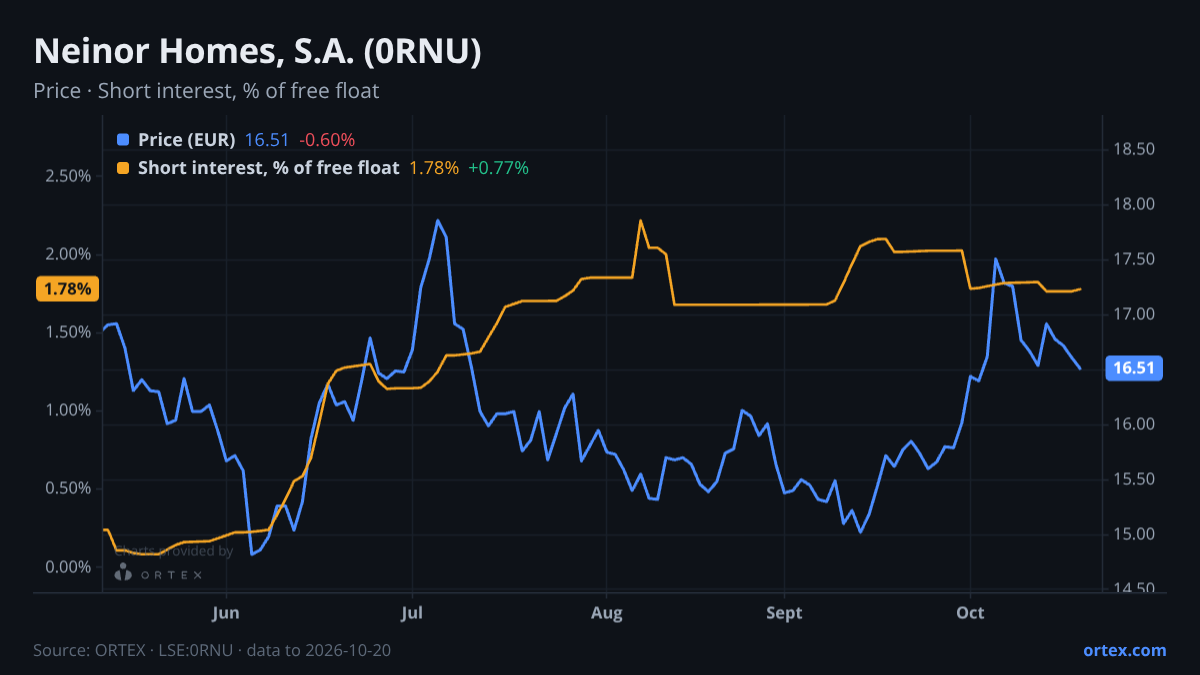This screenshot has width=1200, height=675.
Task: Click the Jun x-axis label
Action: pos(226,613)
